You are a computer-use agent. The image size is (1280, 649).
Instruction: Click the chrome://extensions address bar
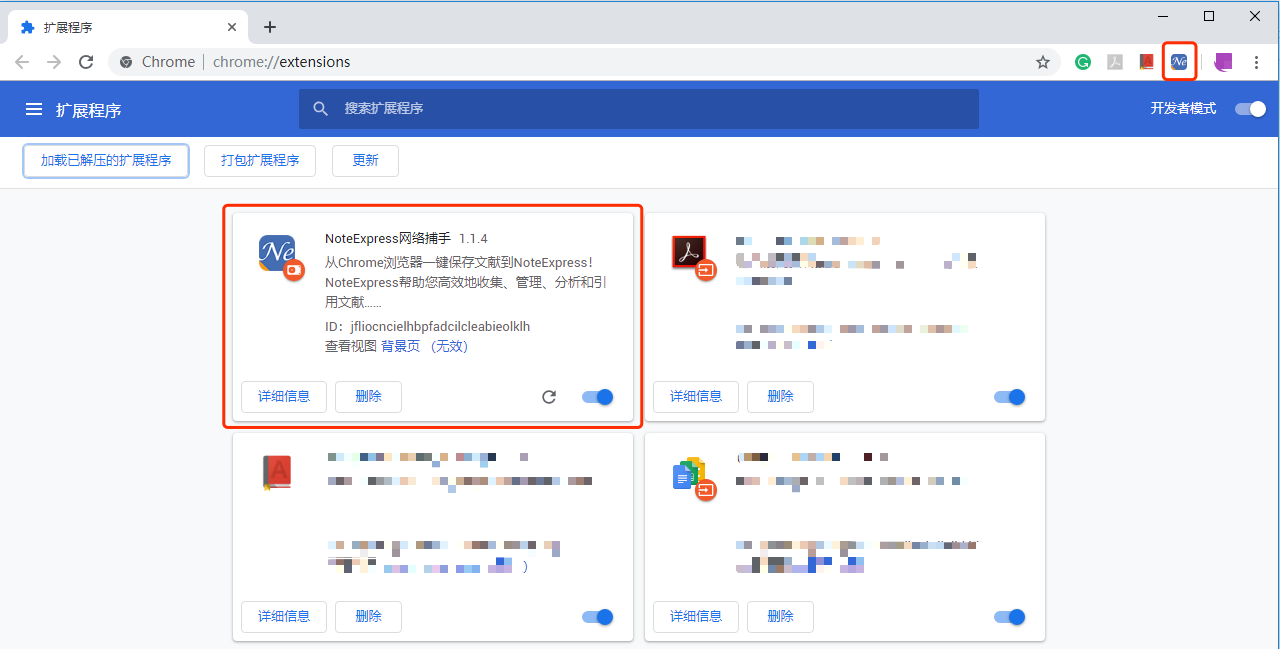click(585, 62)
